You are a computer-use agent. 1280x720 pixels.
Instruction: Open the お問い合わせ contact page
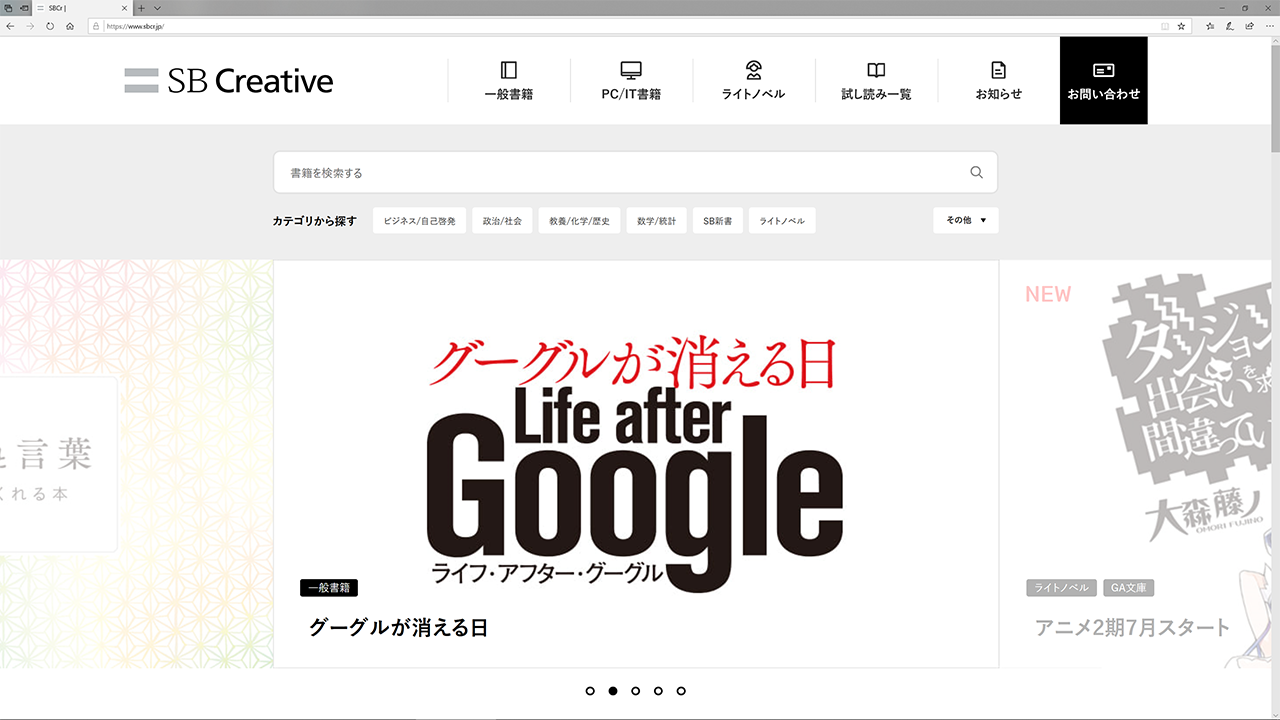pyautogui.click(x=1103, y=81)
